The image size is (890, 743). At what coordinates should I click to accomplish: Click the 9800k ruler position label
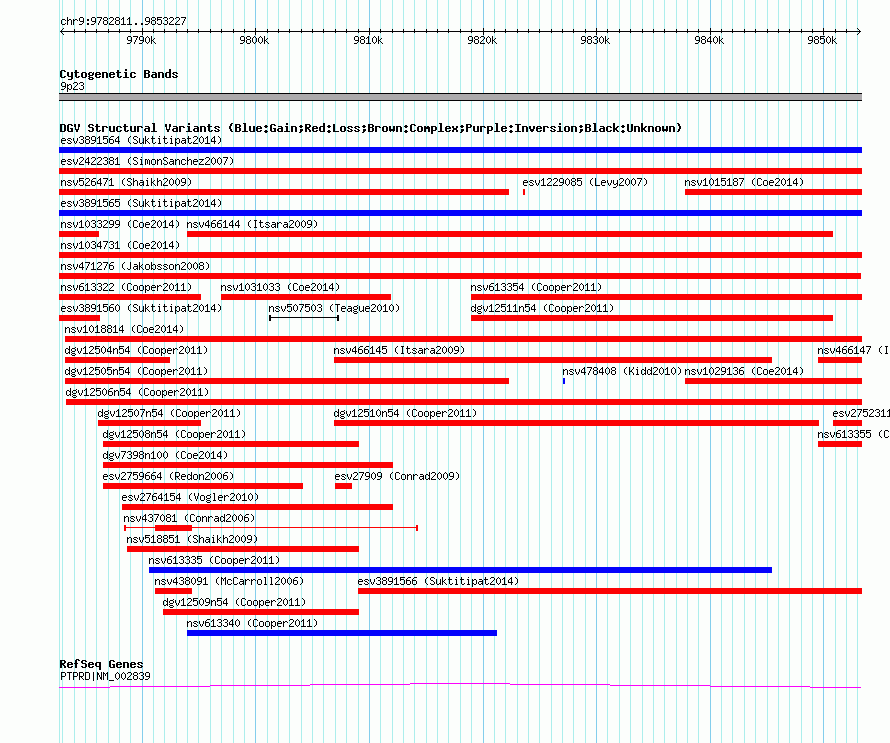tap(254, 40)
